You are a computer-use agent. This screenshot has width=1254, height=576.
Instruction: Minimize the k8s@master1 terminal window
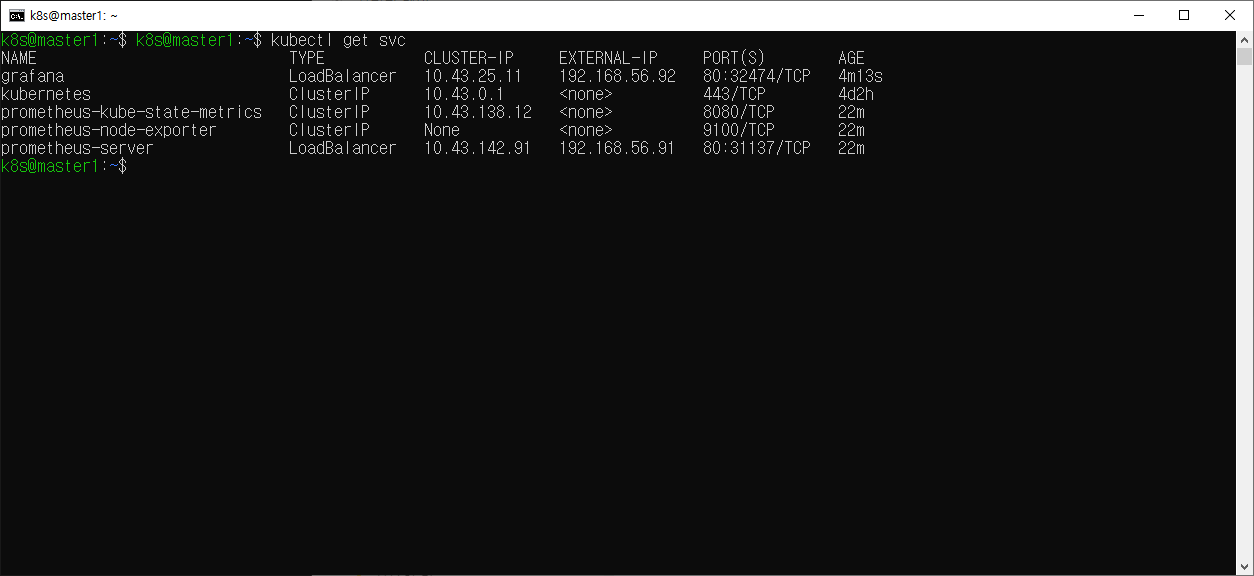(1138, 15)
